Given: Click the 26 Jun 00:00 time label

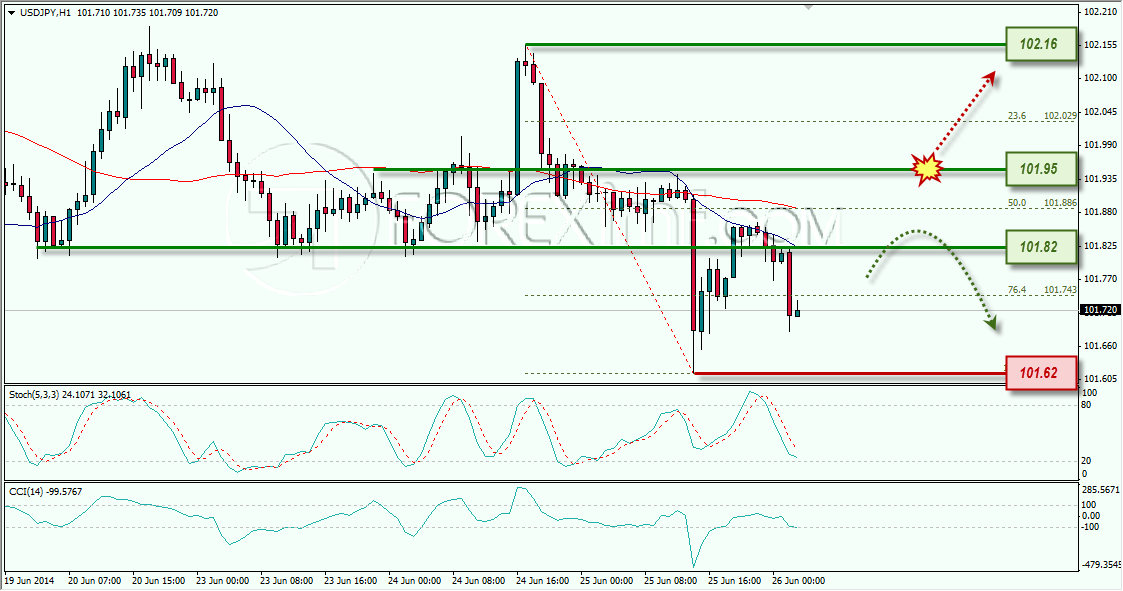Looking at the screenshot, I should [799, 580].
